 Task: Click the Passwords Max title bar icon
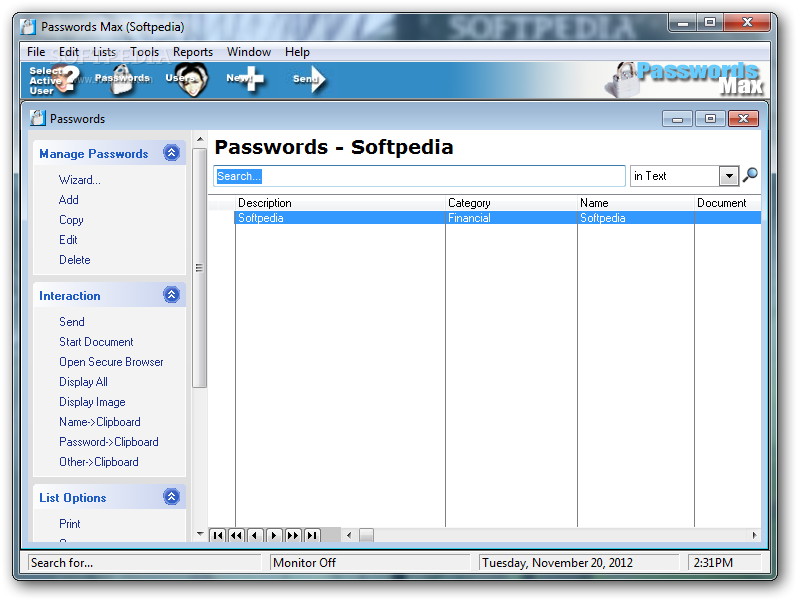coord(28,26)
